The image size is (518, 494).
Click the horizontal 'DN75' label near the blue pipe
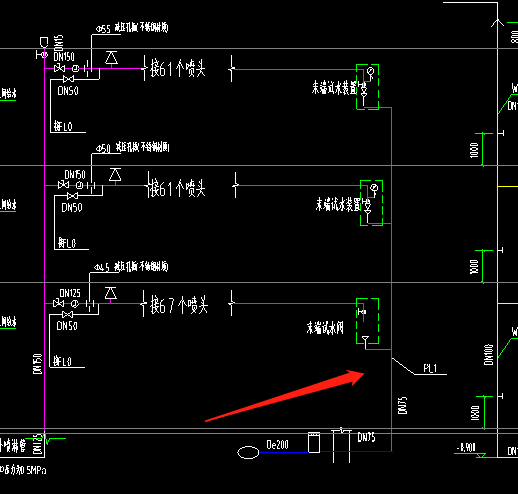(366, 437)
